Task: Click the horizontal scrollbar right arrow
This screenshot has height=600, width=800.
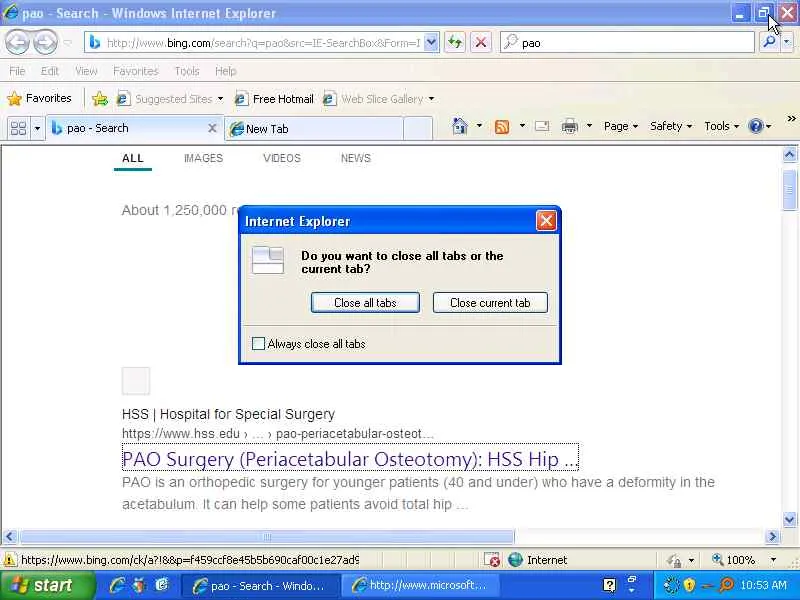Action: [772, 537]
